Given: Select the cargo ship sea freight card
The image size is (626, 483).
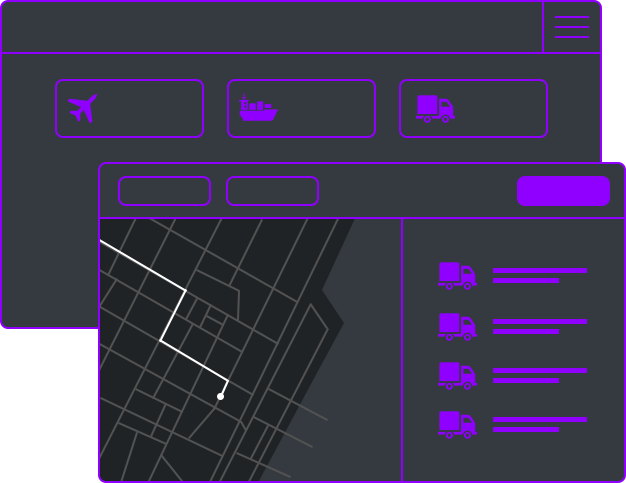Looking at the screenshot, I should (301, 109).
